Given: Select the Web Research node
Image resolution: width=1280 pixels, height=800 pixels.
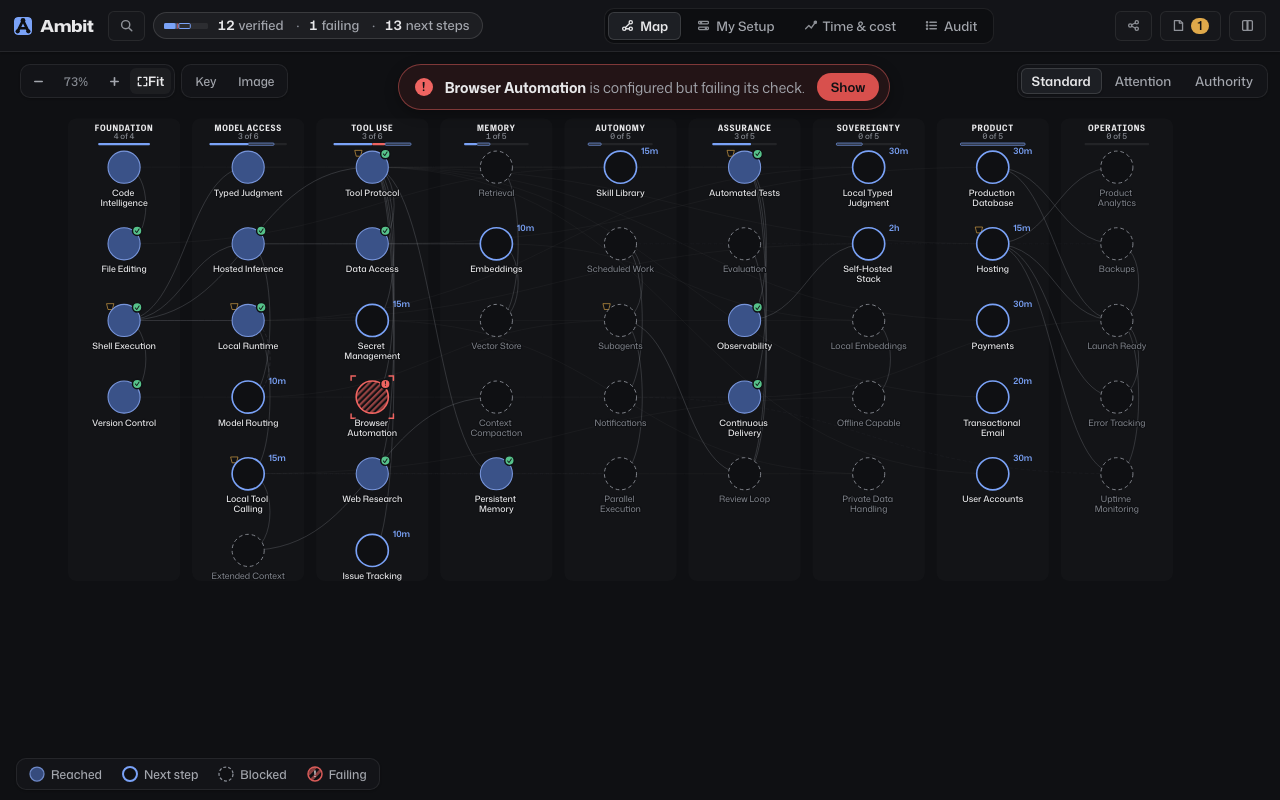Looking at the screenshot, I should tap(372, 474).
